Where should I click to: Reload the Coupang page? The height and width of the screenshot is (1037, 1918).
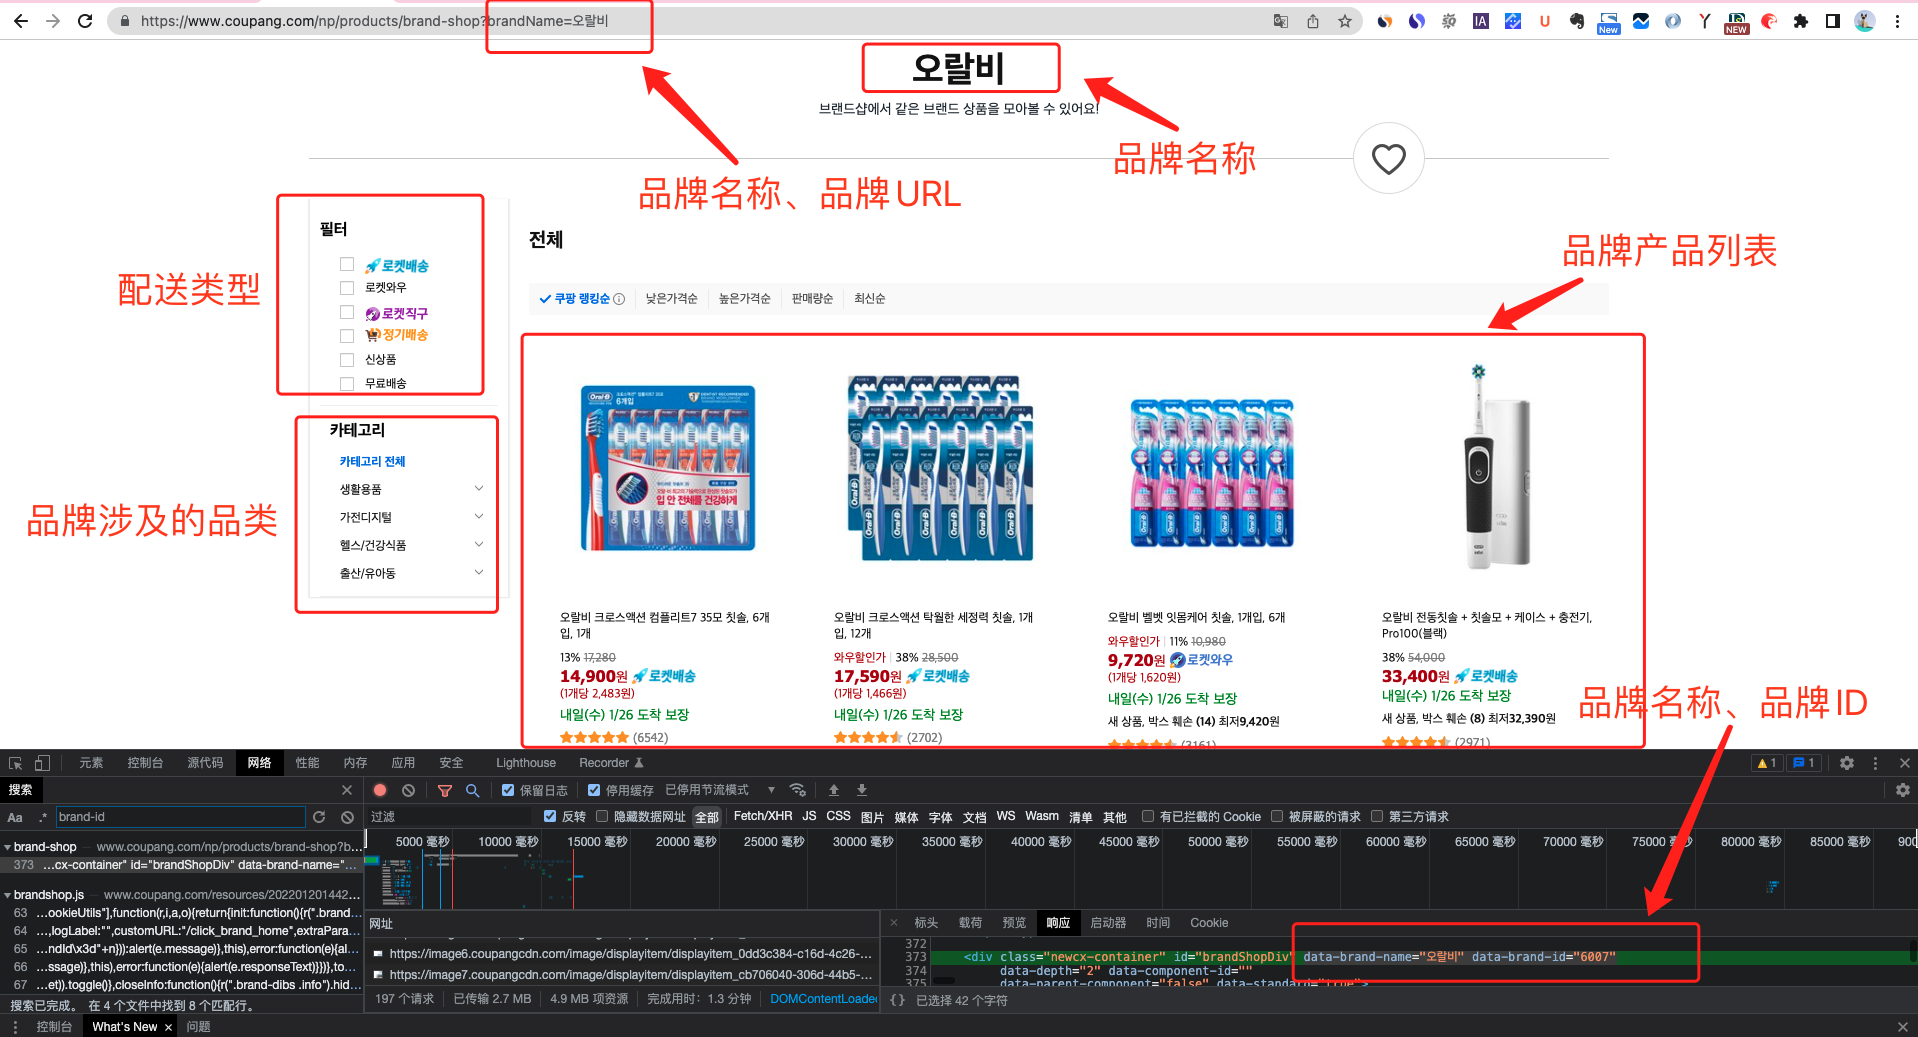tap(85, 21)
